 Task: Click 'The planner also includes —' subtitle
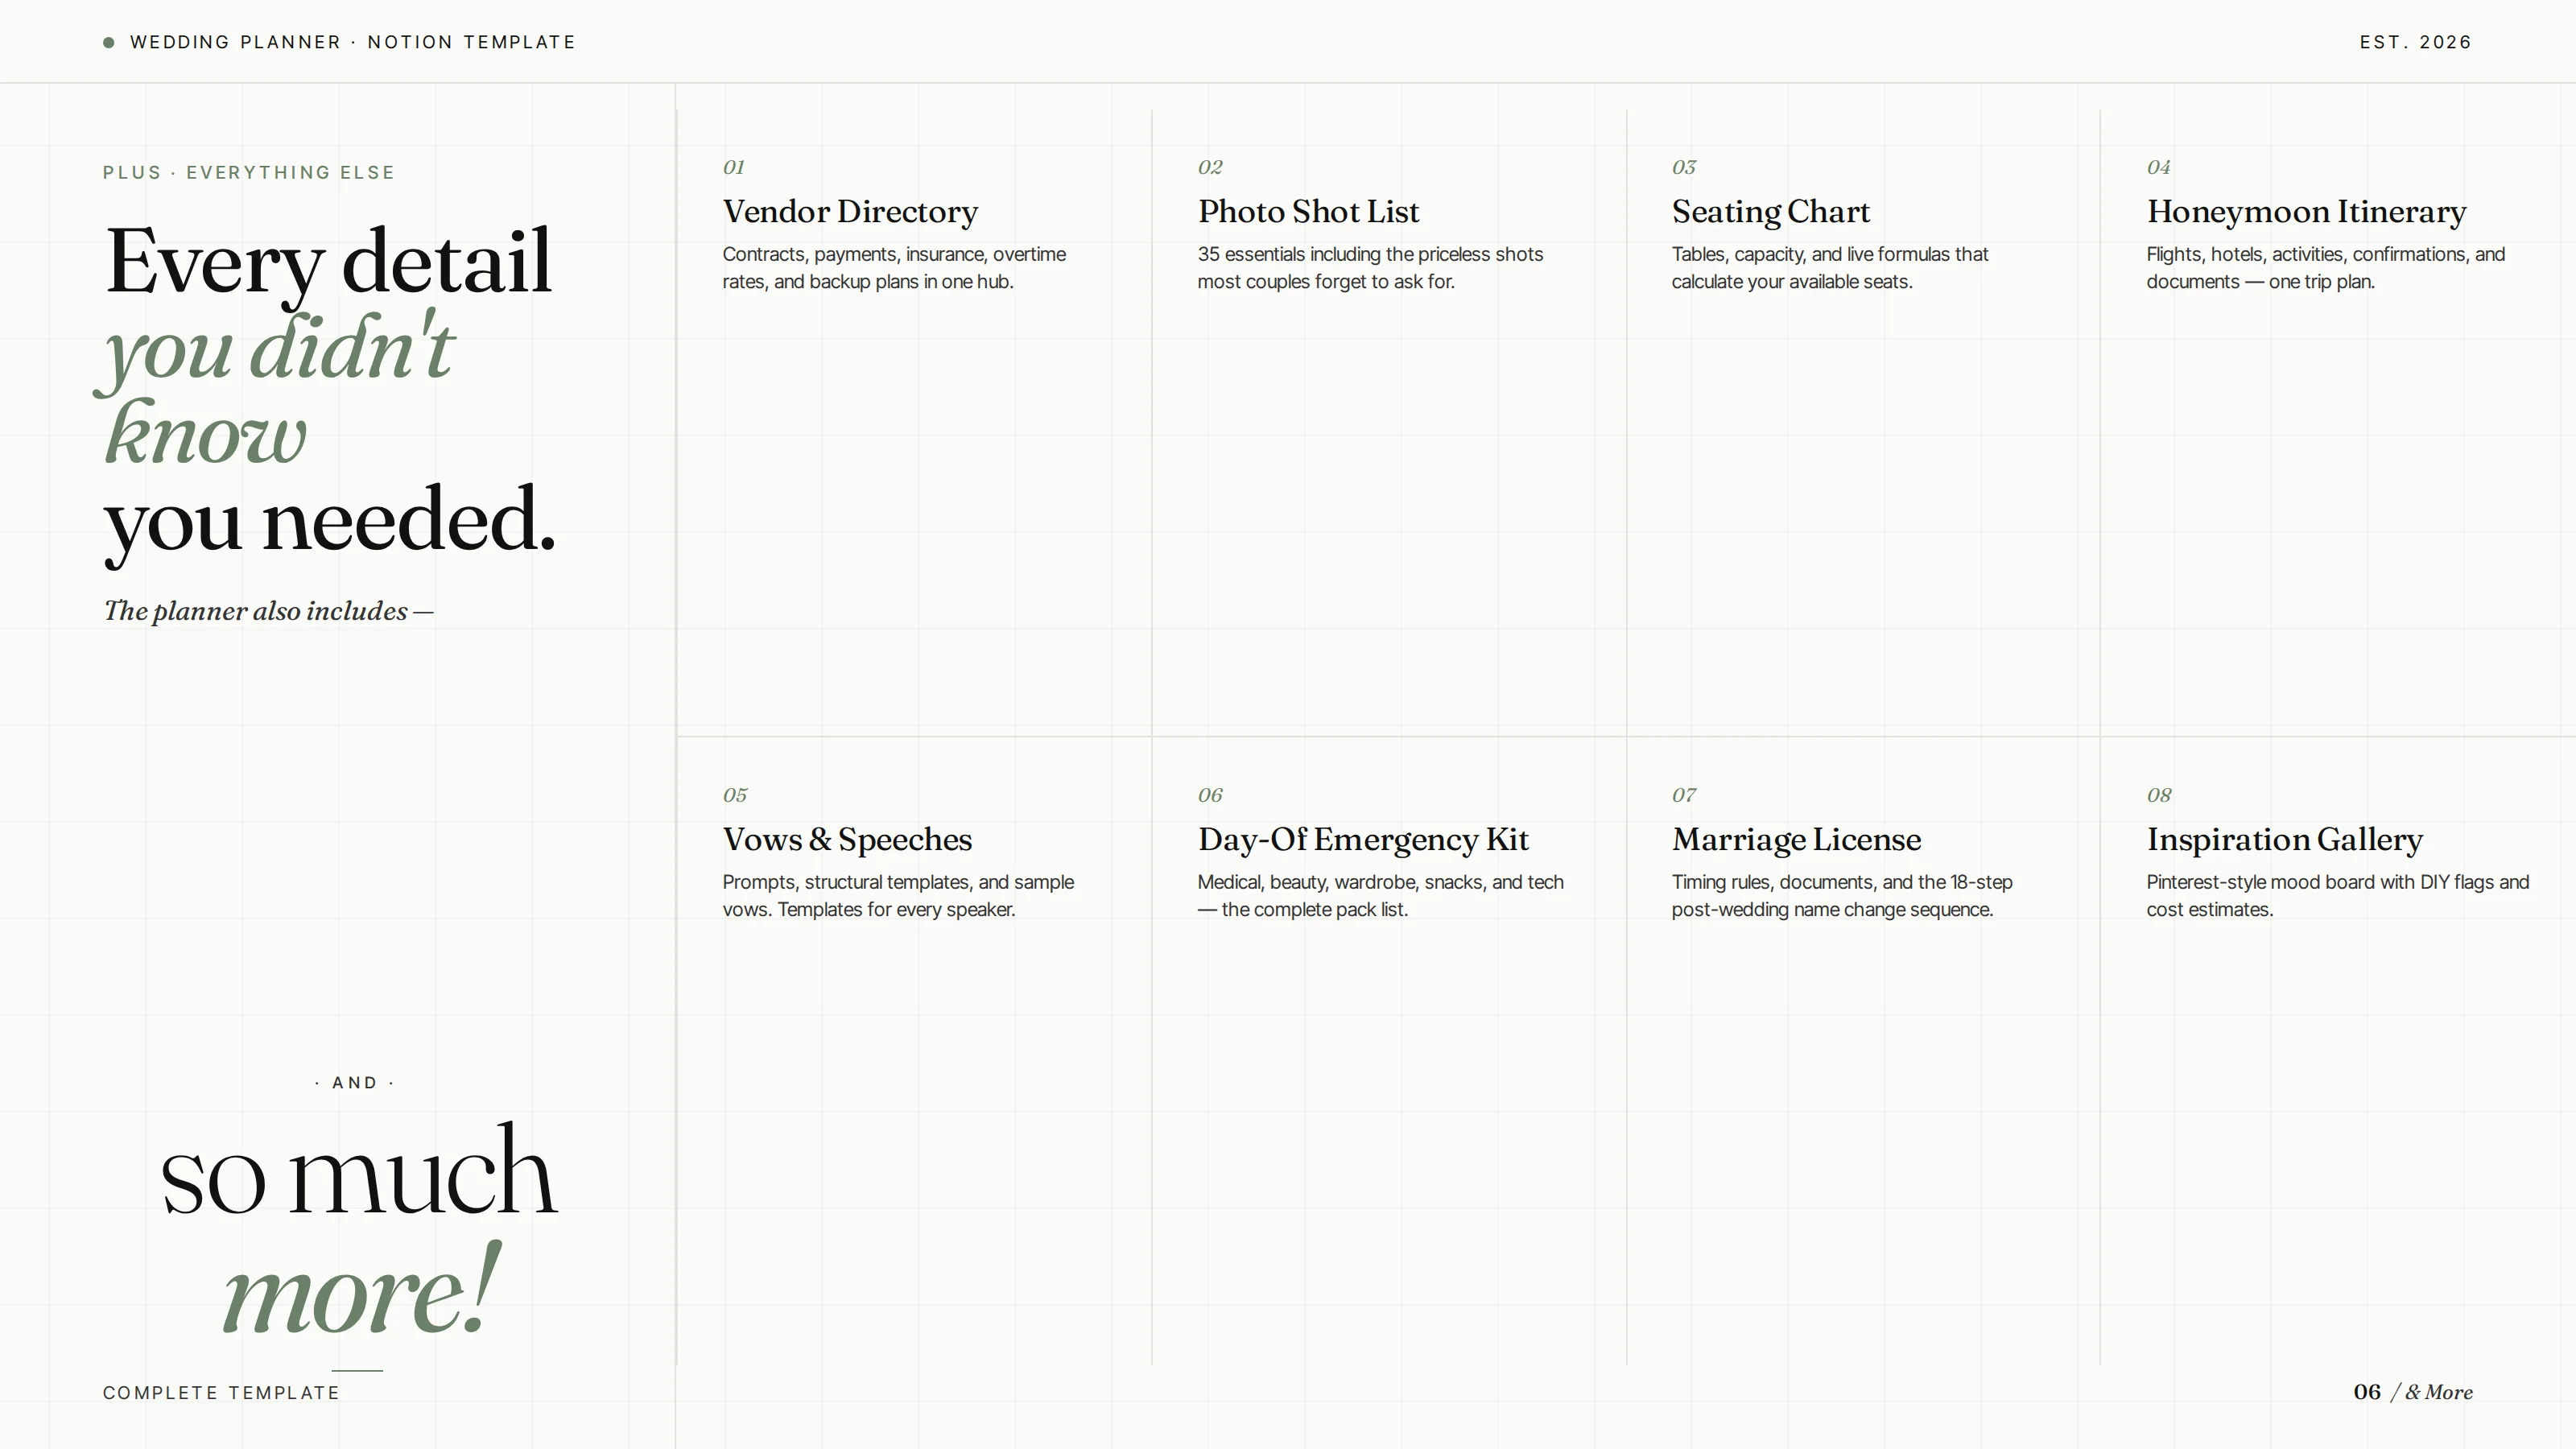click(269, 611)
